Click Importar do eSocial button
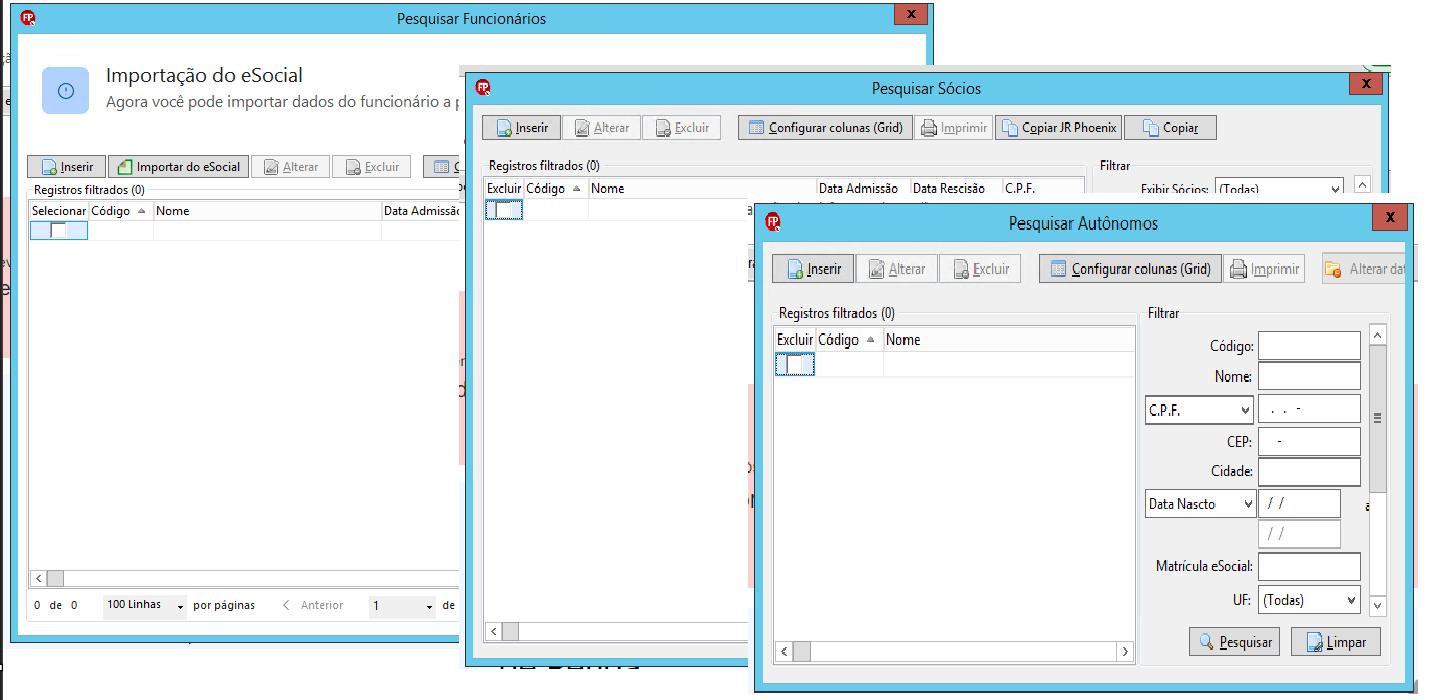1431x700 pixels. click(177, 167)
